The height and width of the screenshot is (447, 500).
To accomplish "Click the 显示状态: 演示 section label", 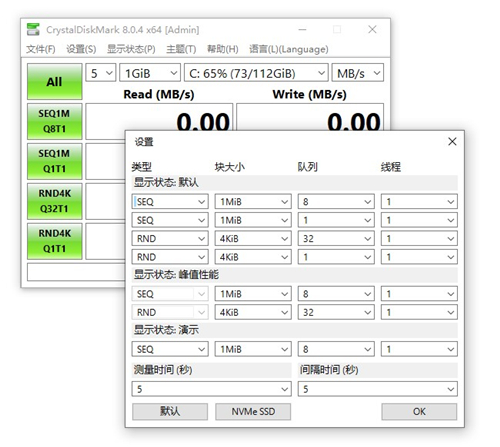I will pyautogui.click(x=166, y=330).
